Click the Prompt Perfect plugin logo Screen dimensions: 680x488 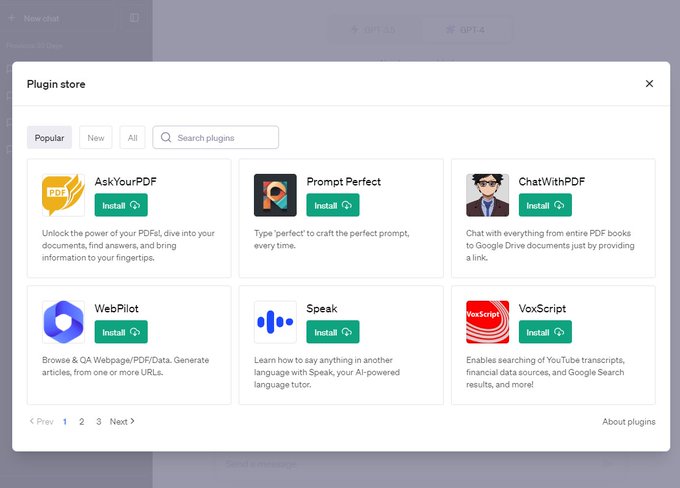coord(275,195)
